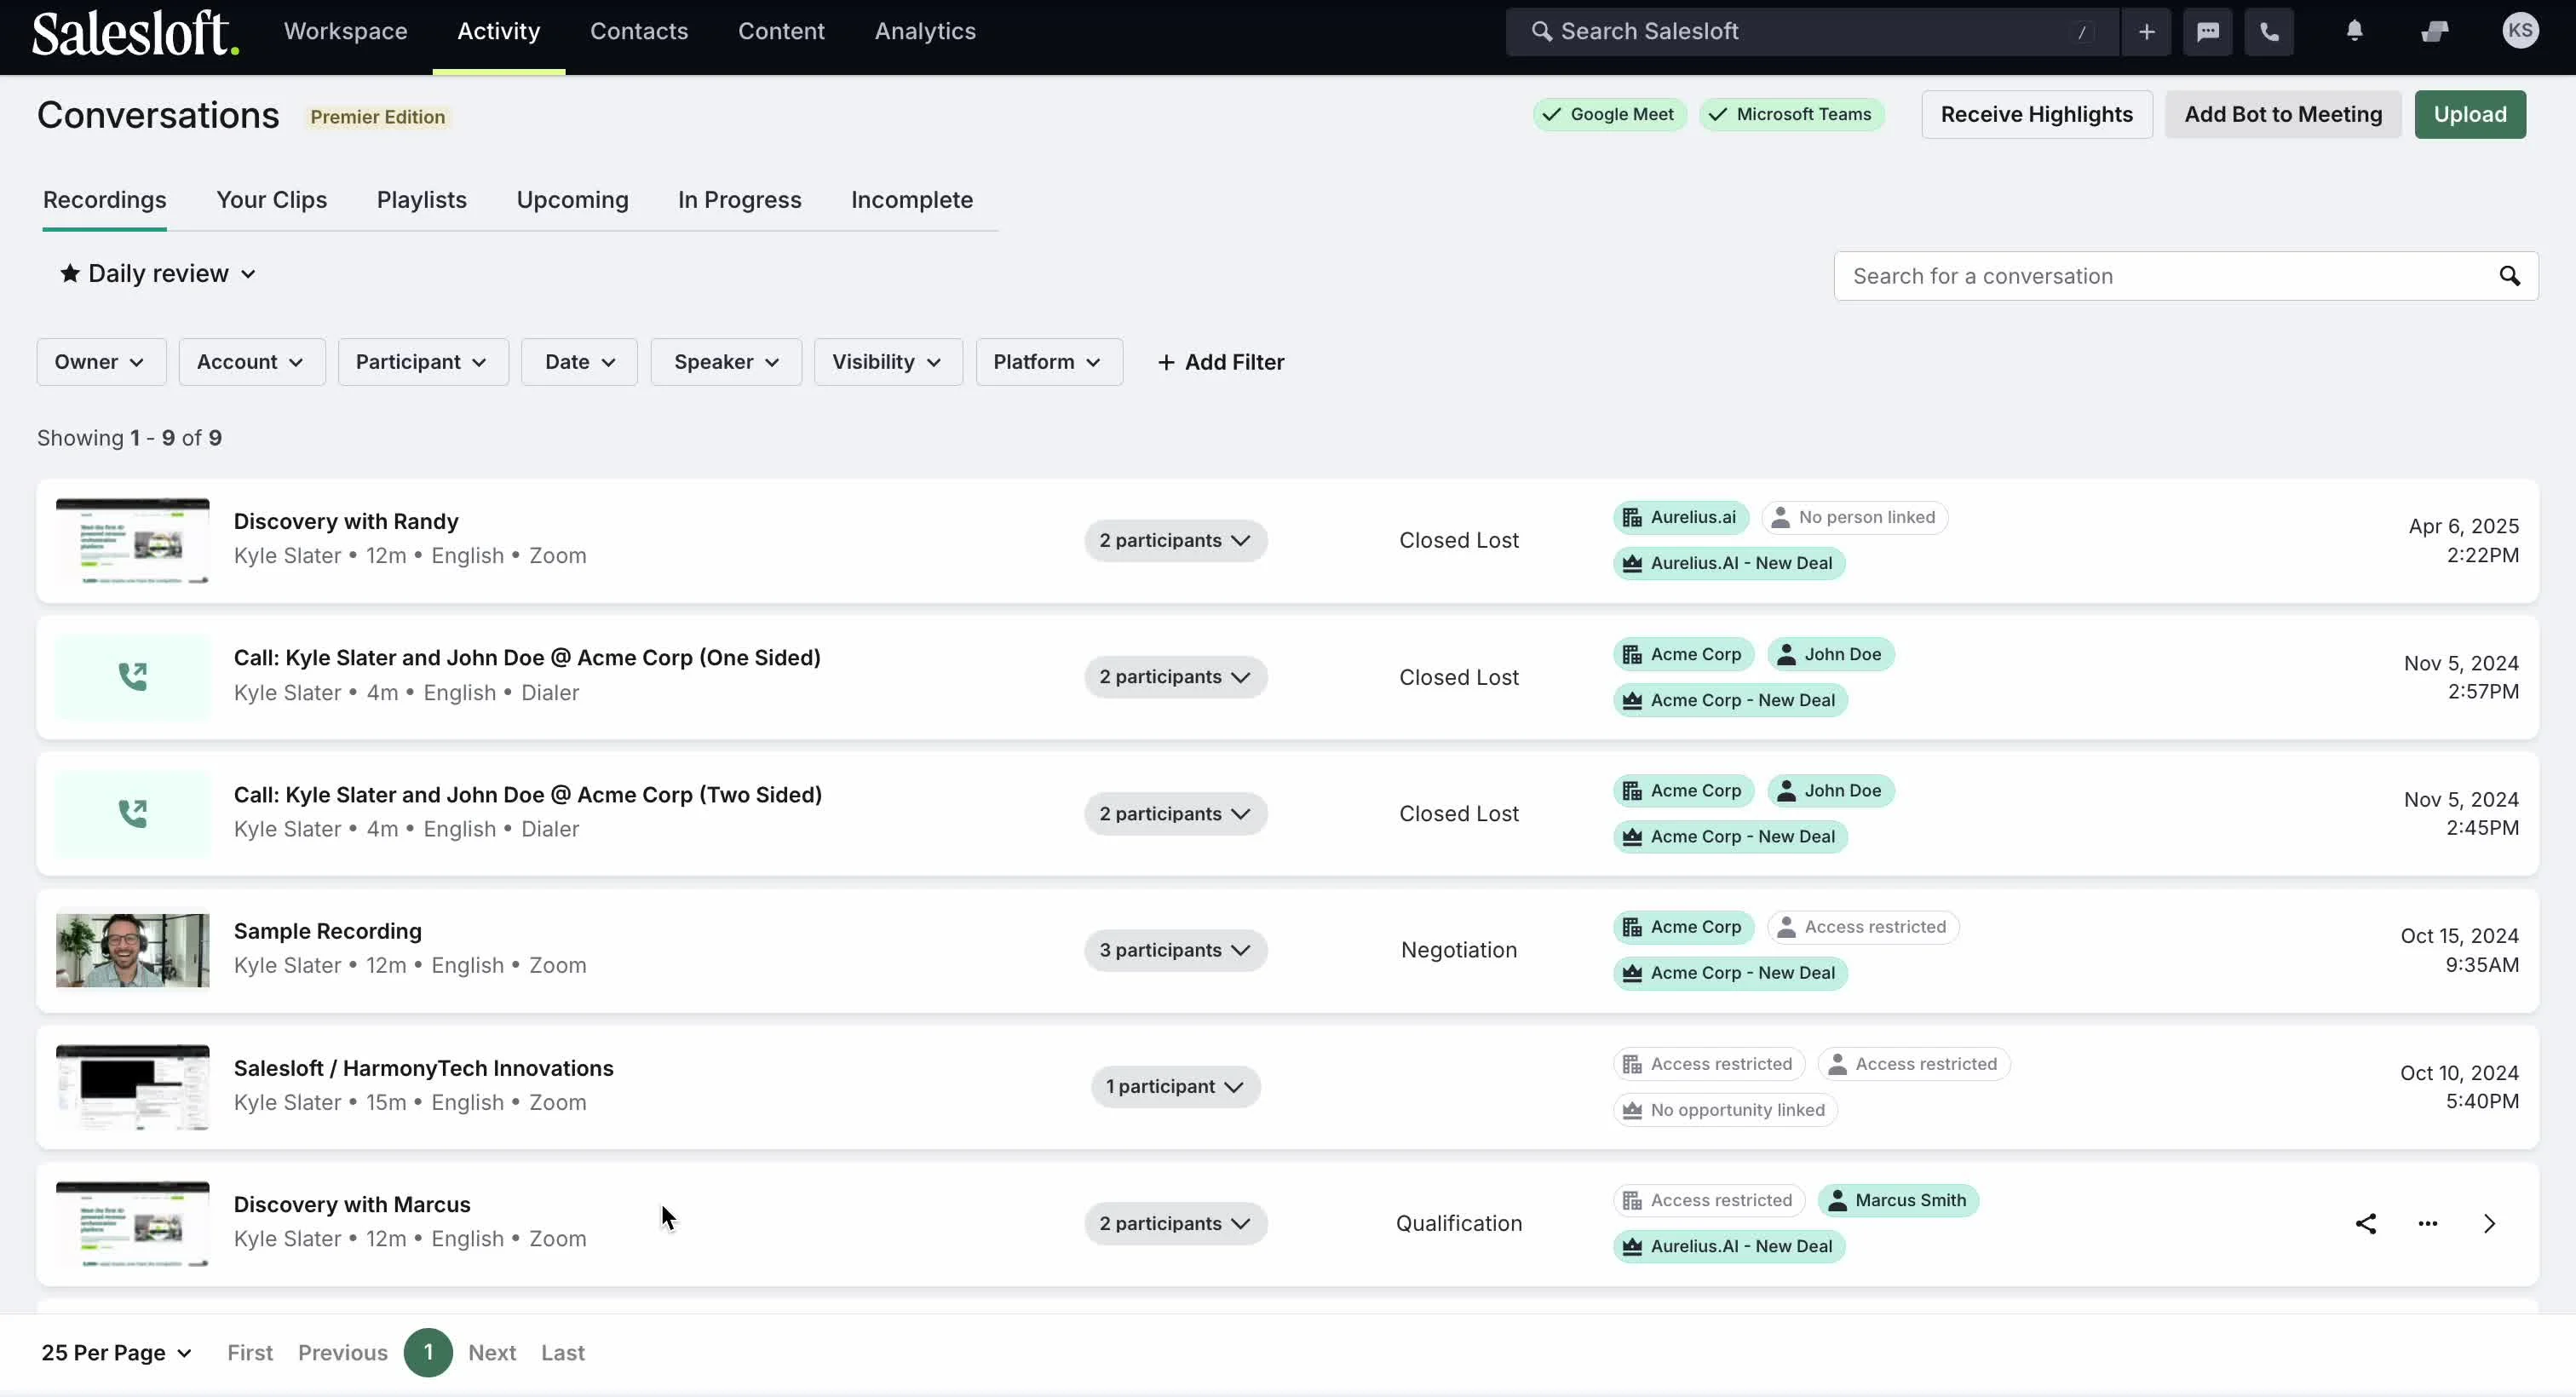Go to Last page
The height and width of the screenshot is (1397, 2576).
[x=563, y=1353]
